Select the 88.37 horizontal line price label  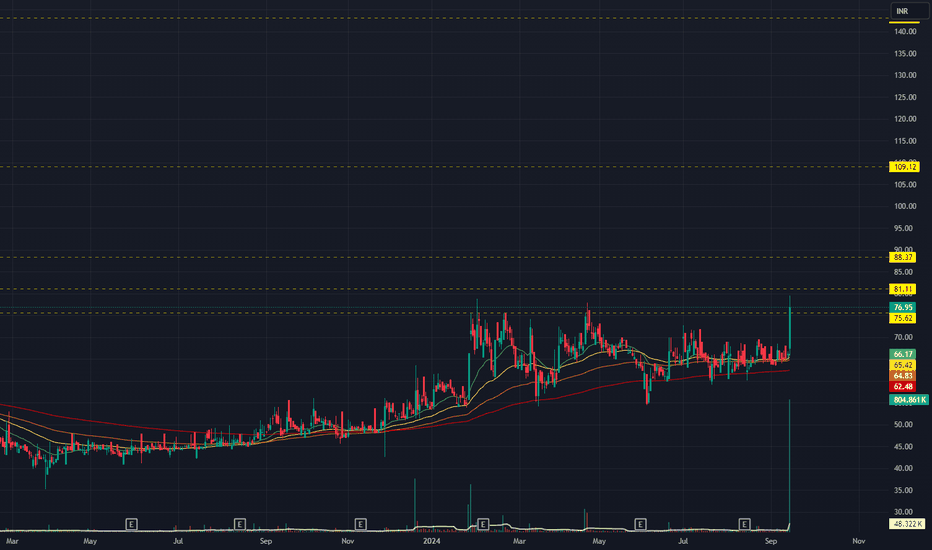pyautogui.click(x=902, y=257)
